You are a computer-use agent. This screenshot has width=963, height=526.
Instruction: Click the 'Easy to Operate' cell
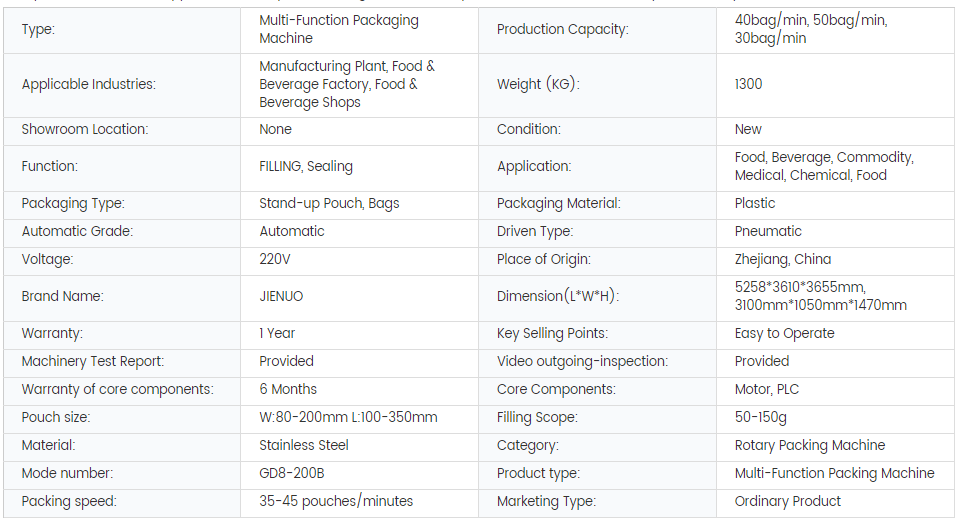pyautogui.click(x=784, y=333)
